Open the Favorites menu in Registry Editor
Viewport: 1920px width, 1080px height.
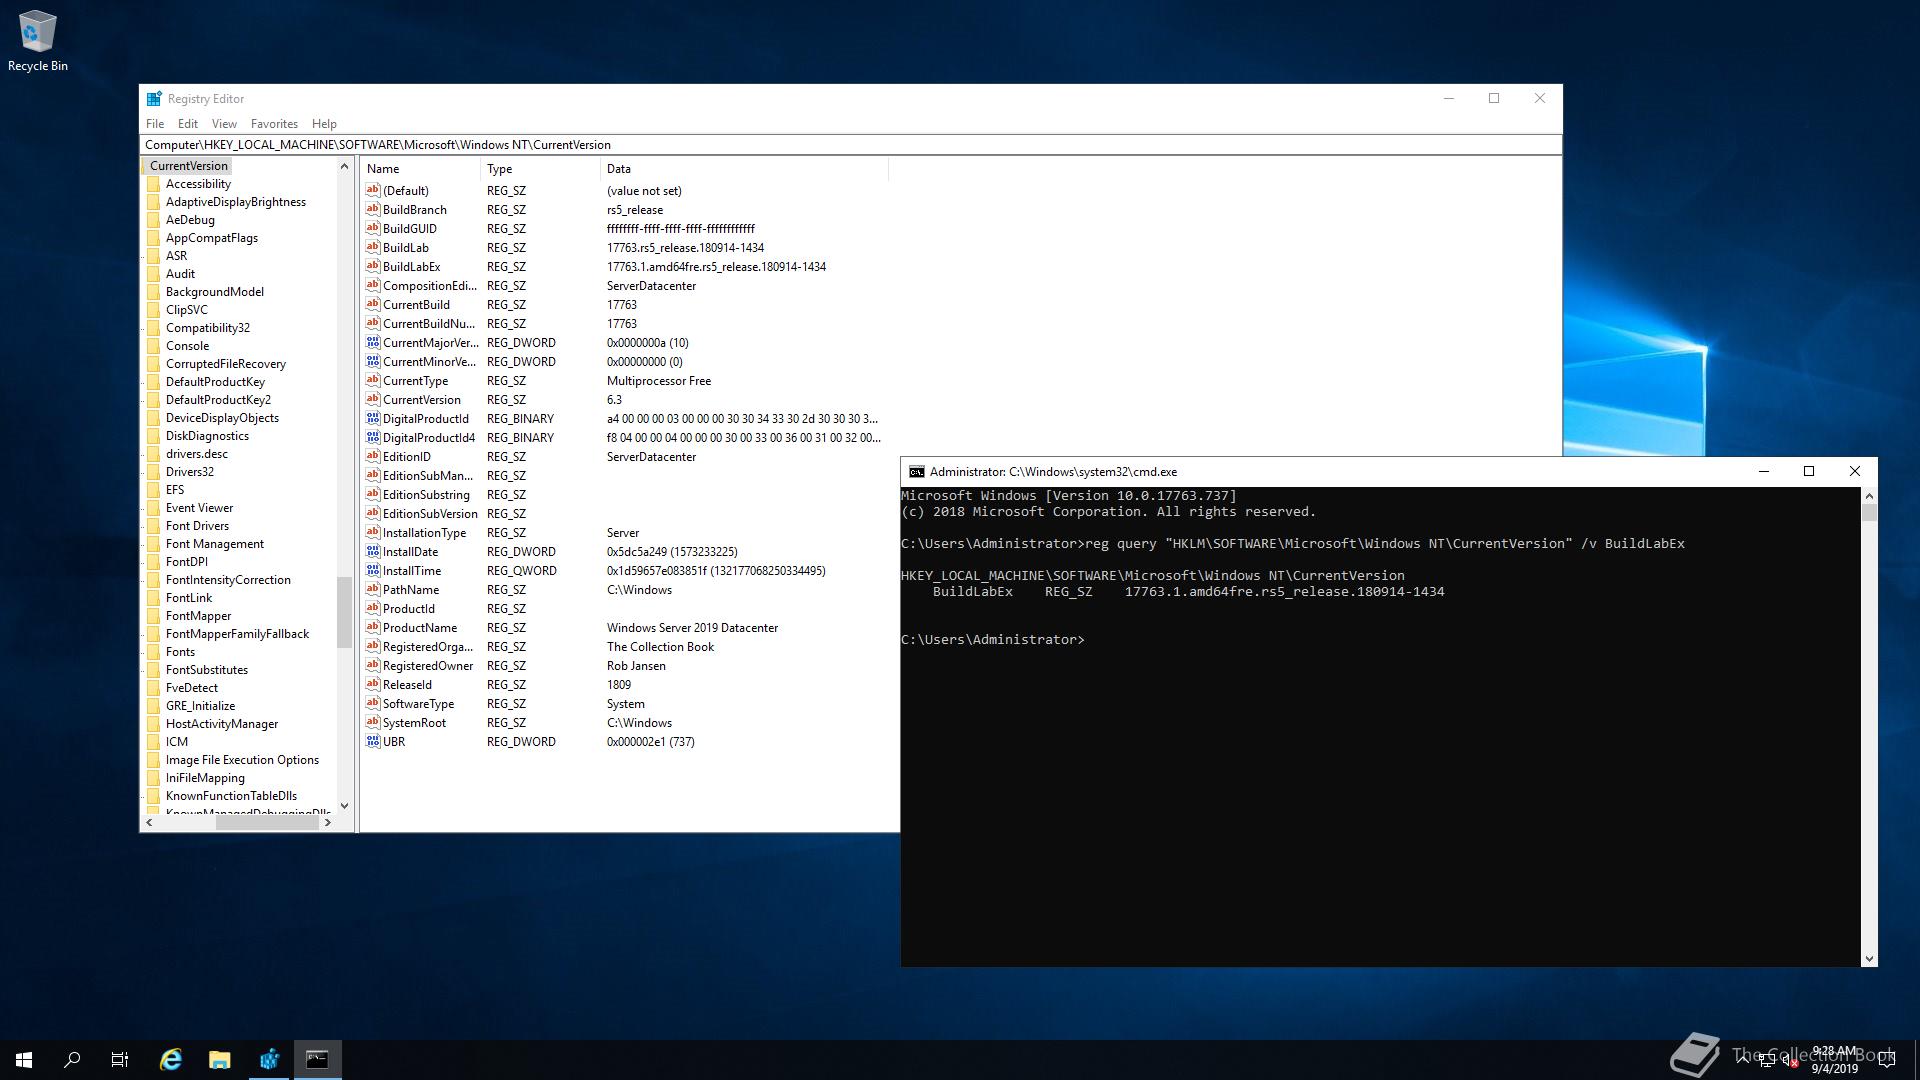point(274,124)
